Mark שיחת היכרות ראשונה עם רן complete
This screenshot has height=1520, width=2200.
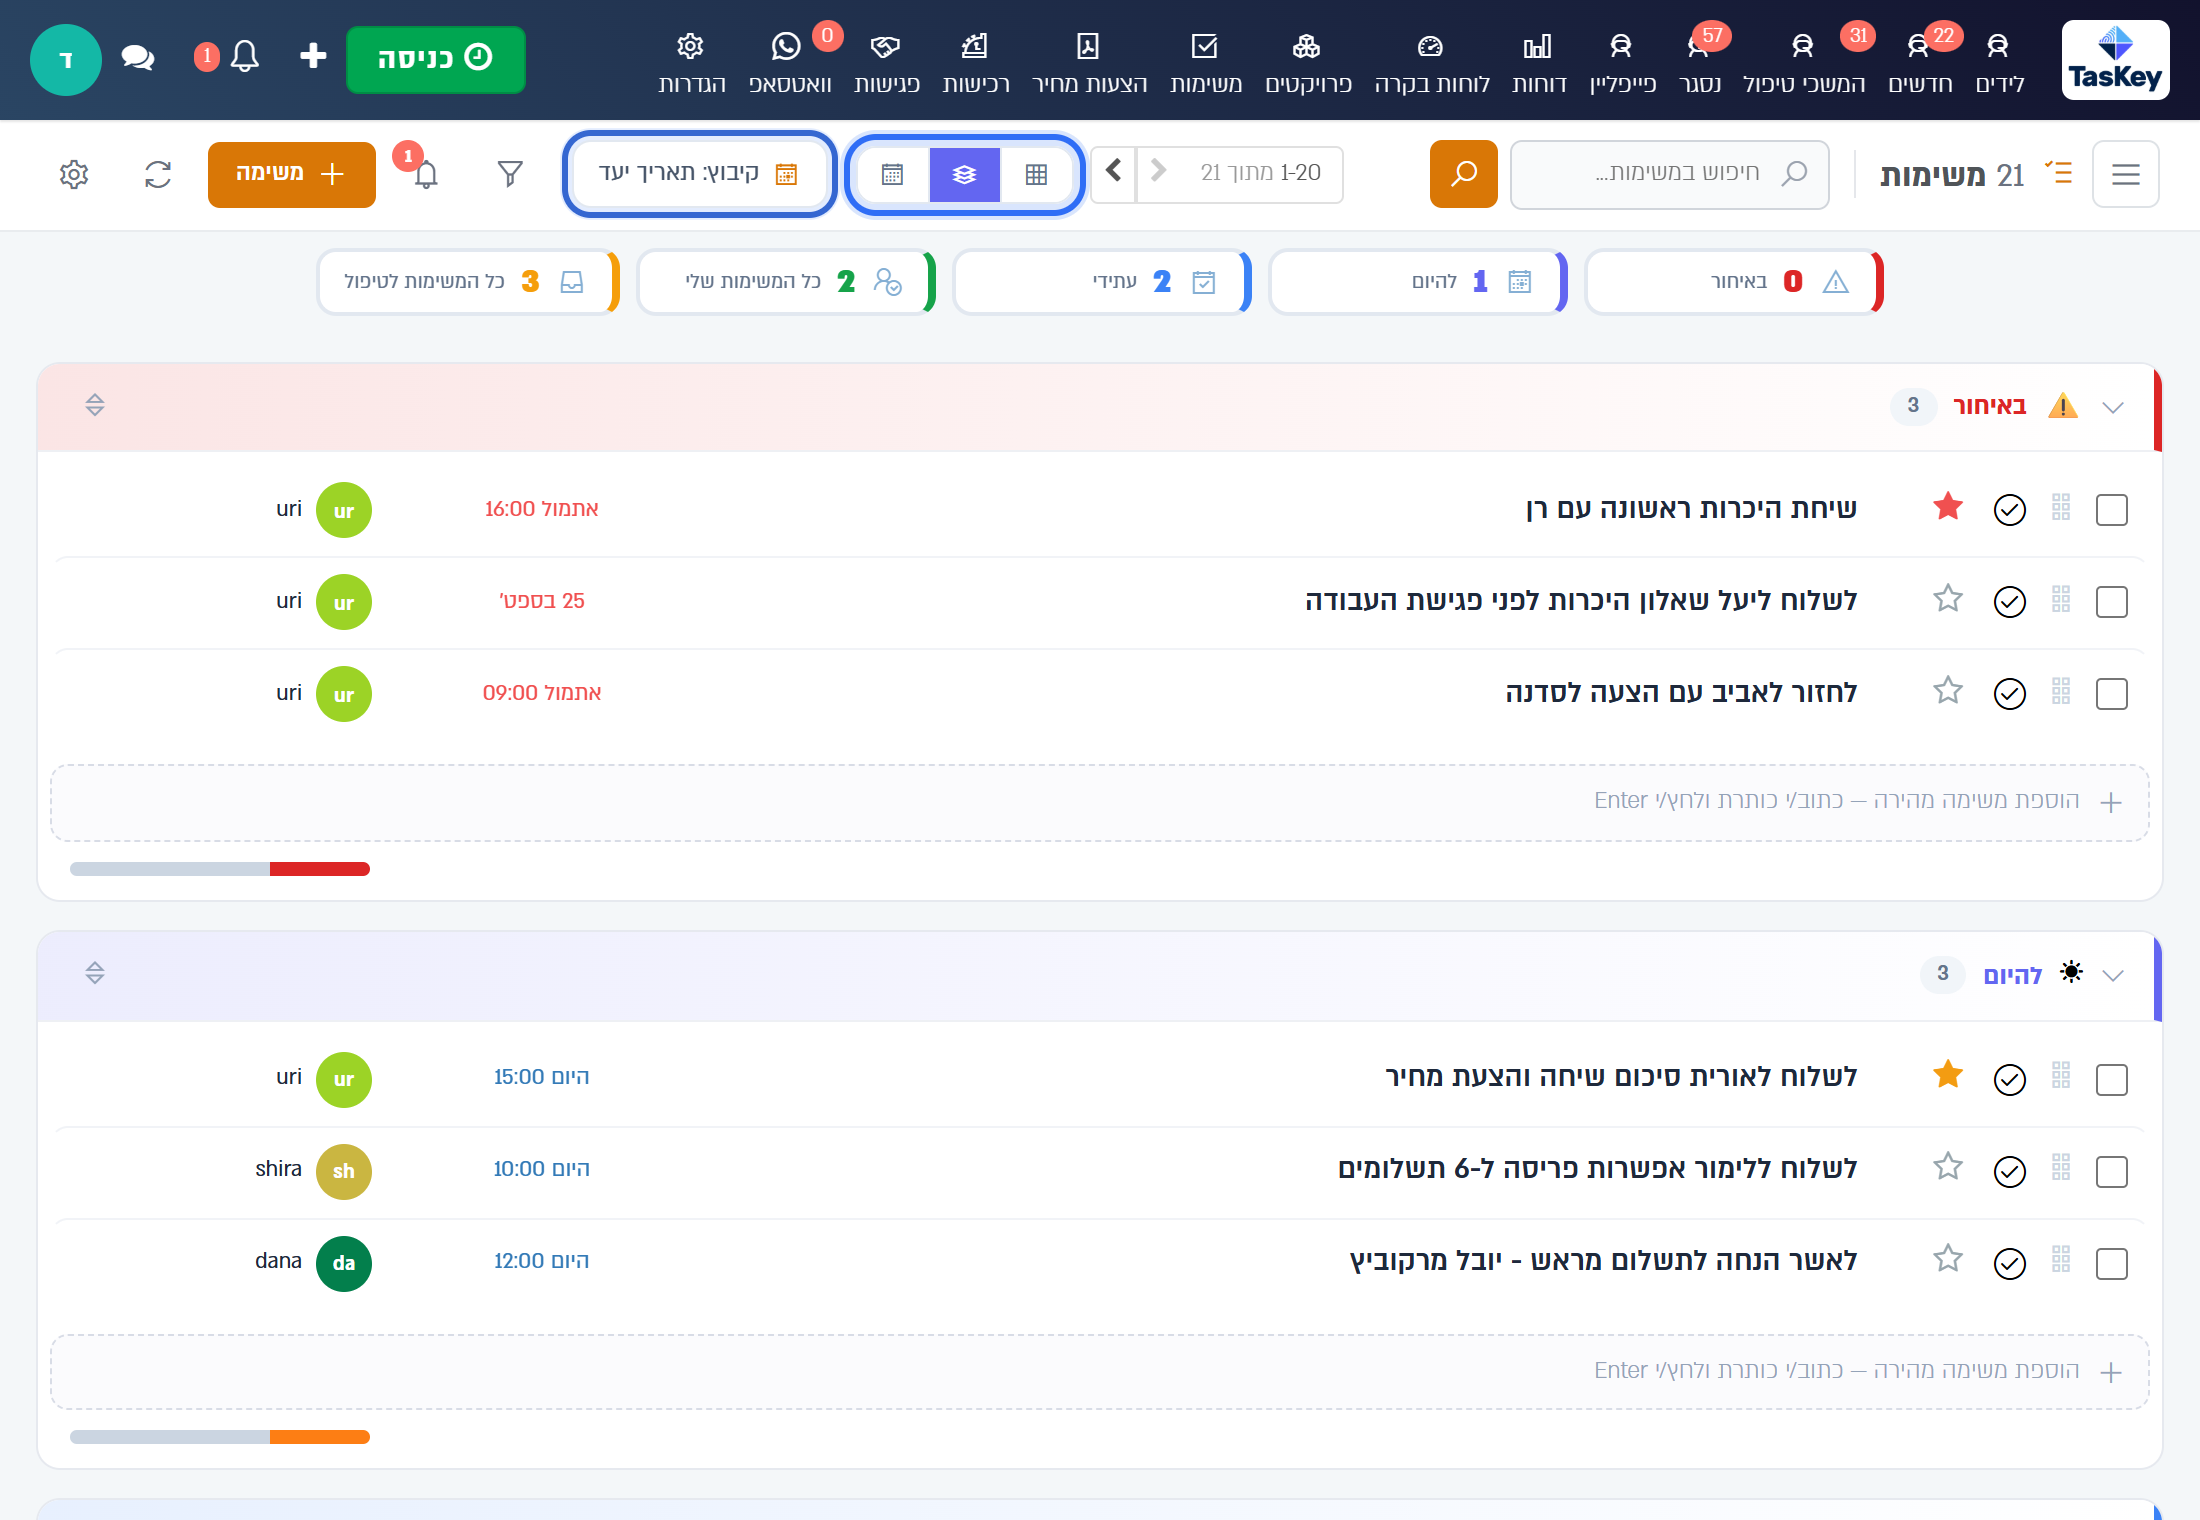[2010, 510]
